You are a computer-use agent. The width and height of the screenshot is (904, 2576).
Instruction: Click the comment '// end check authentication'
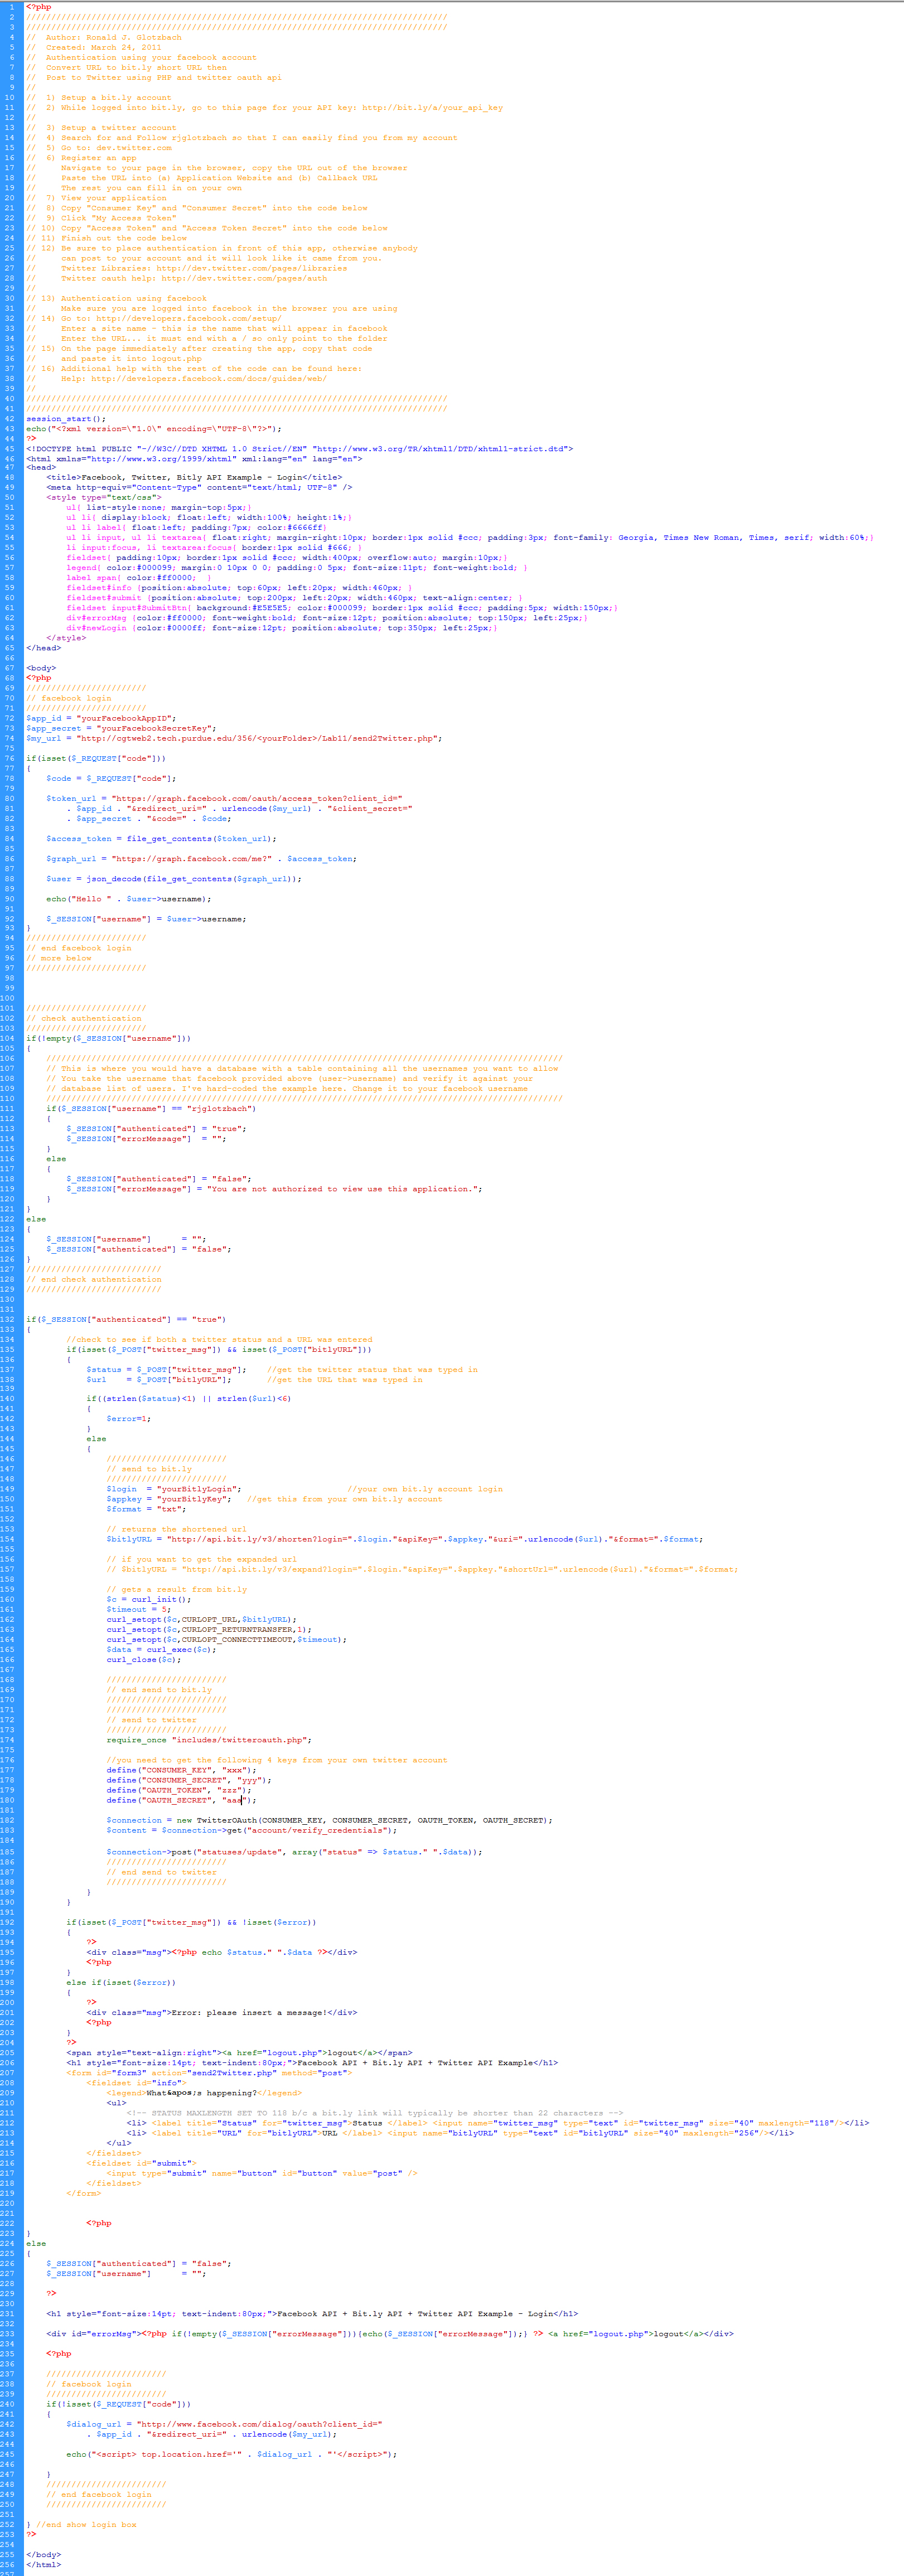(x=94, y=1278)
